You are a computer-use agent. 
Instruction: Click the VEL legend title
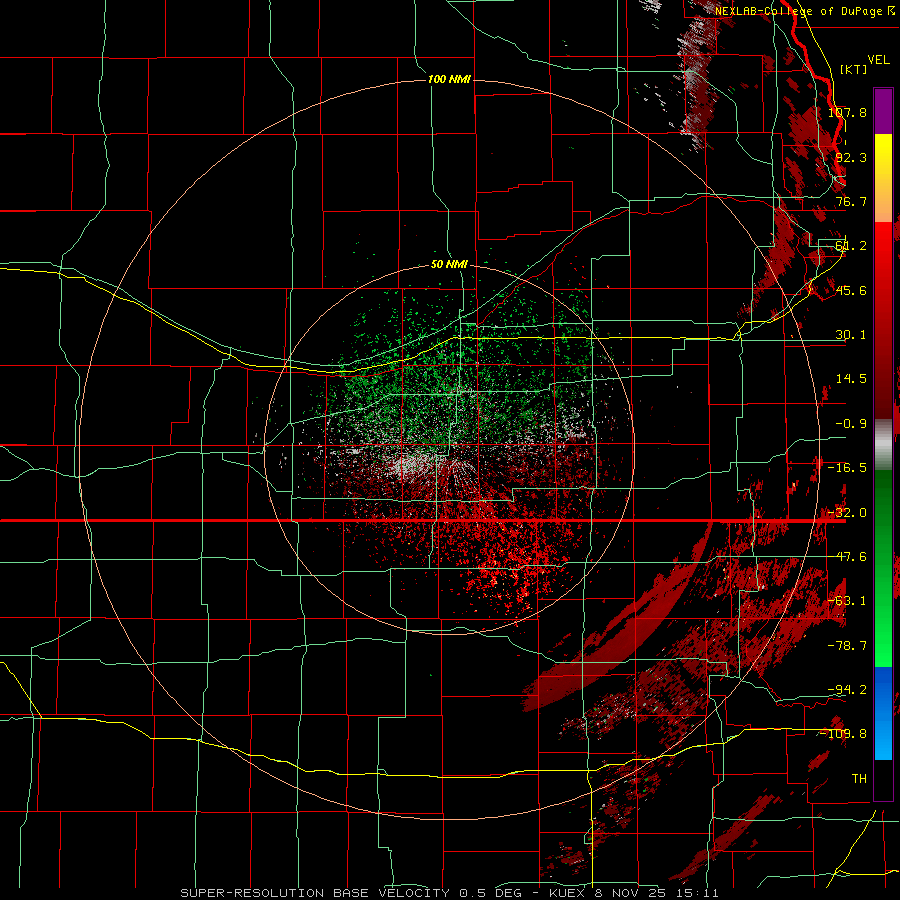pos(878,60)
